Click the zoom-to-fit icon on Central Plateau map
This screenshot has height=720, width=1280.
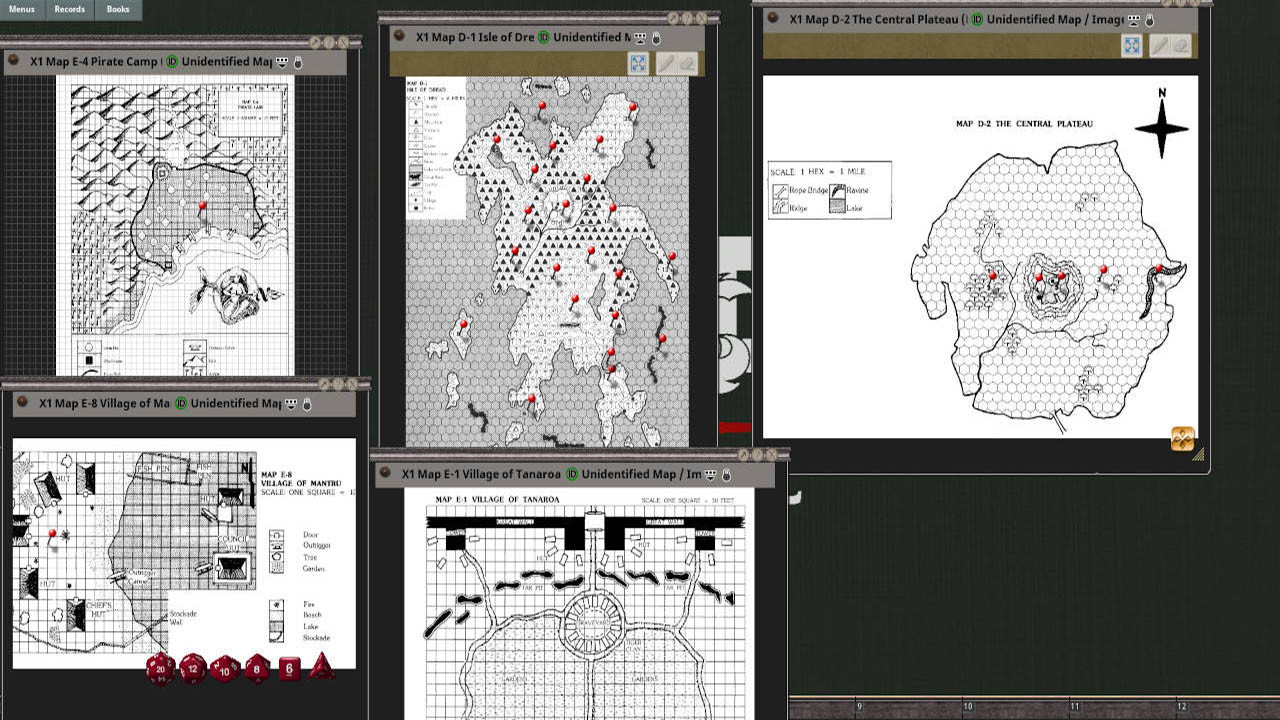tap(1131, 45)
